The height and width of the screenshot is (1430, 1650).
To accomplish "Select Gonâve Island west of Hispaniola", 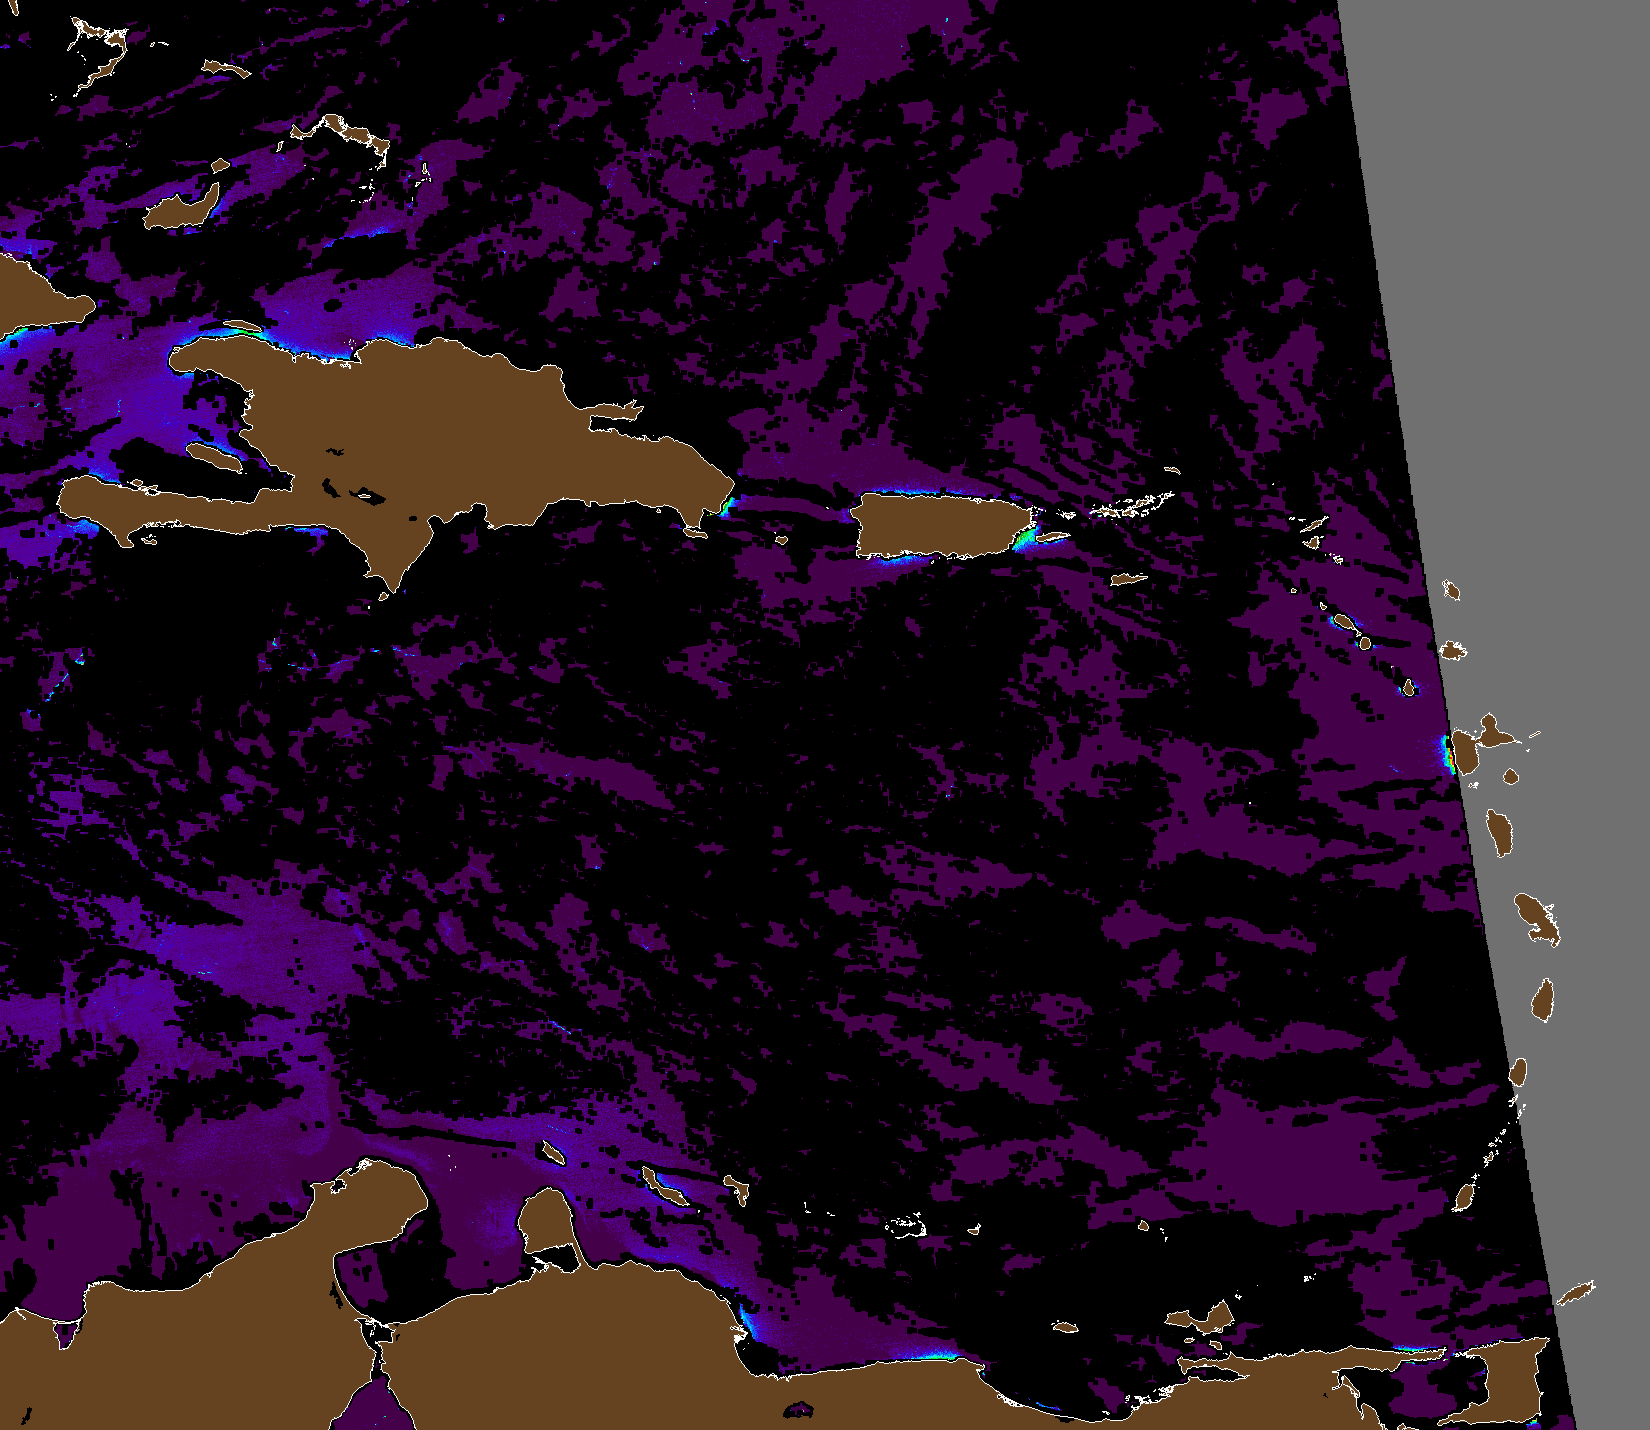I will 216,458.
